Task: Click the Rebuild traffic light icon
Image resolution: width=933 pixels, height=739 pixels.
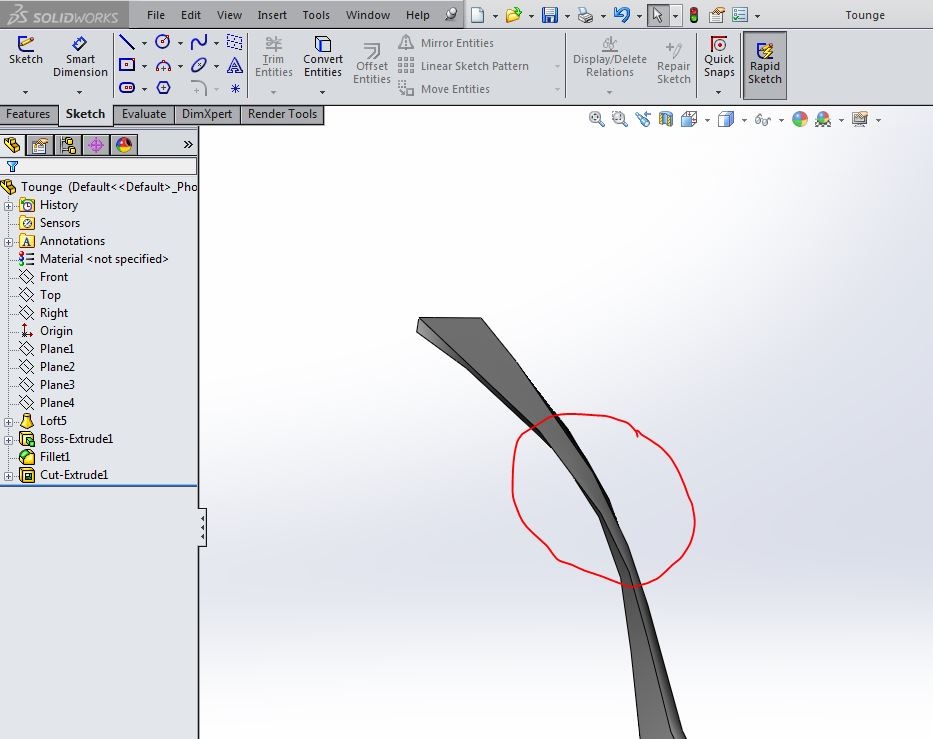Action: tap(694, 15)
